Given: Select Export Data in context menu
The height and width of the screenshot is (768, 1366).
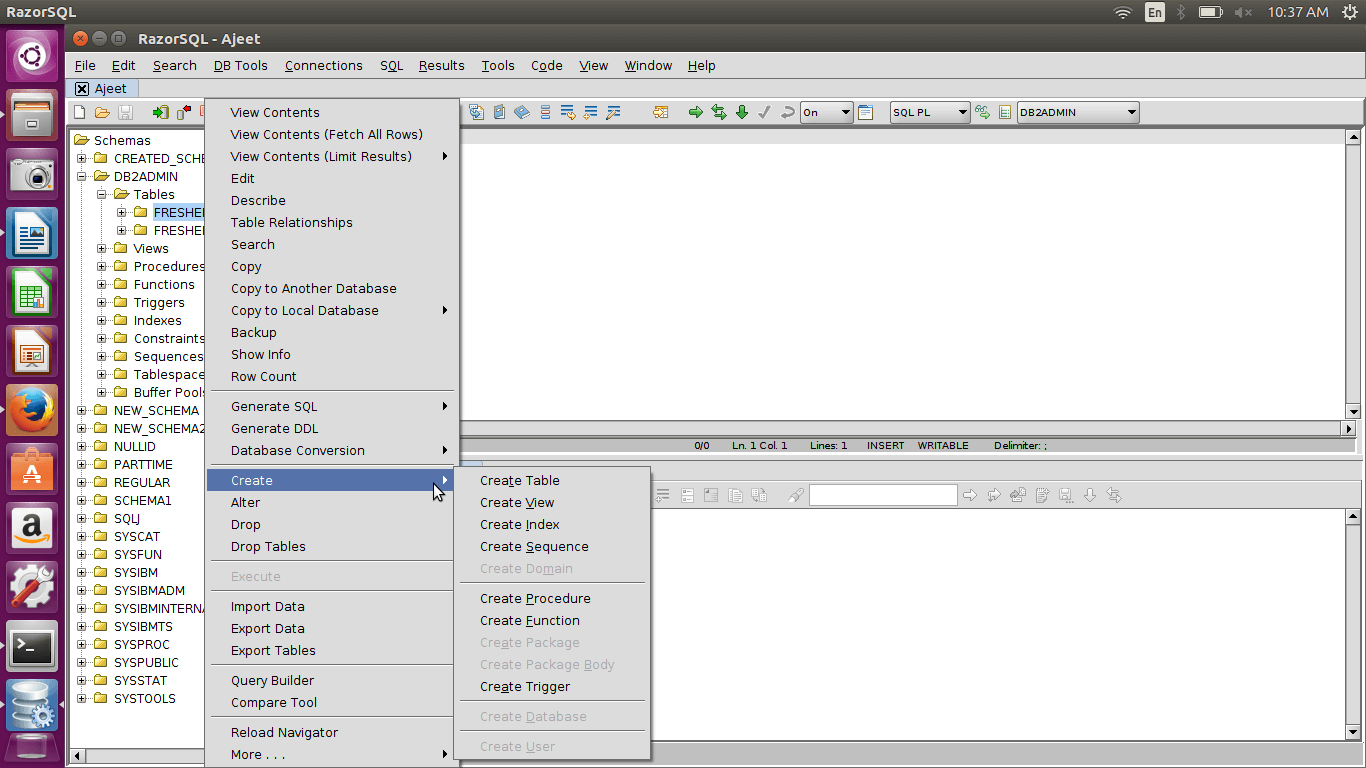Looking at the screenshot, I should [267, 629].
